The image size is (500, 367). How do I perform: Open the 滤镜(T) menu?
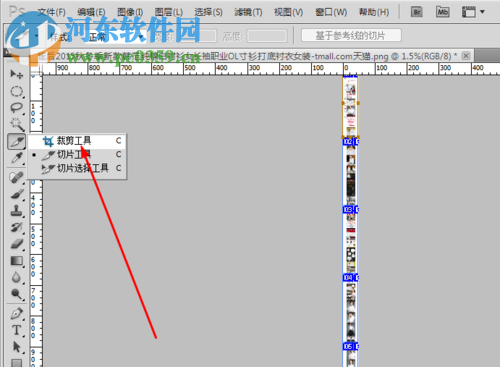[248, 12]
